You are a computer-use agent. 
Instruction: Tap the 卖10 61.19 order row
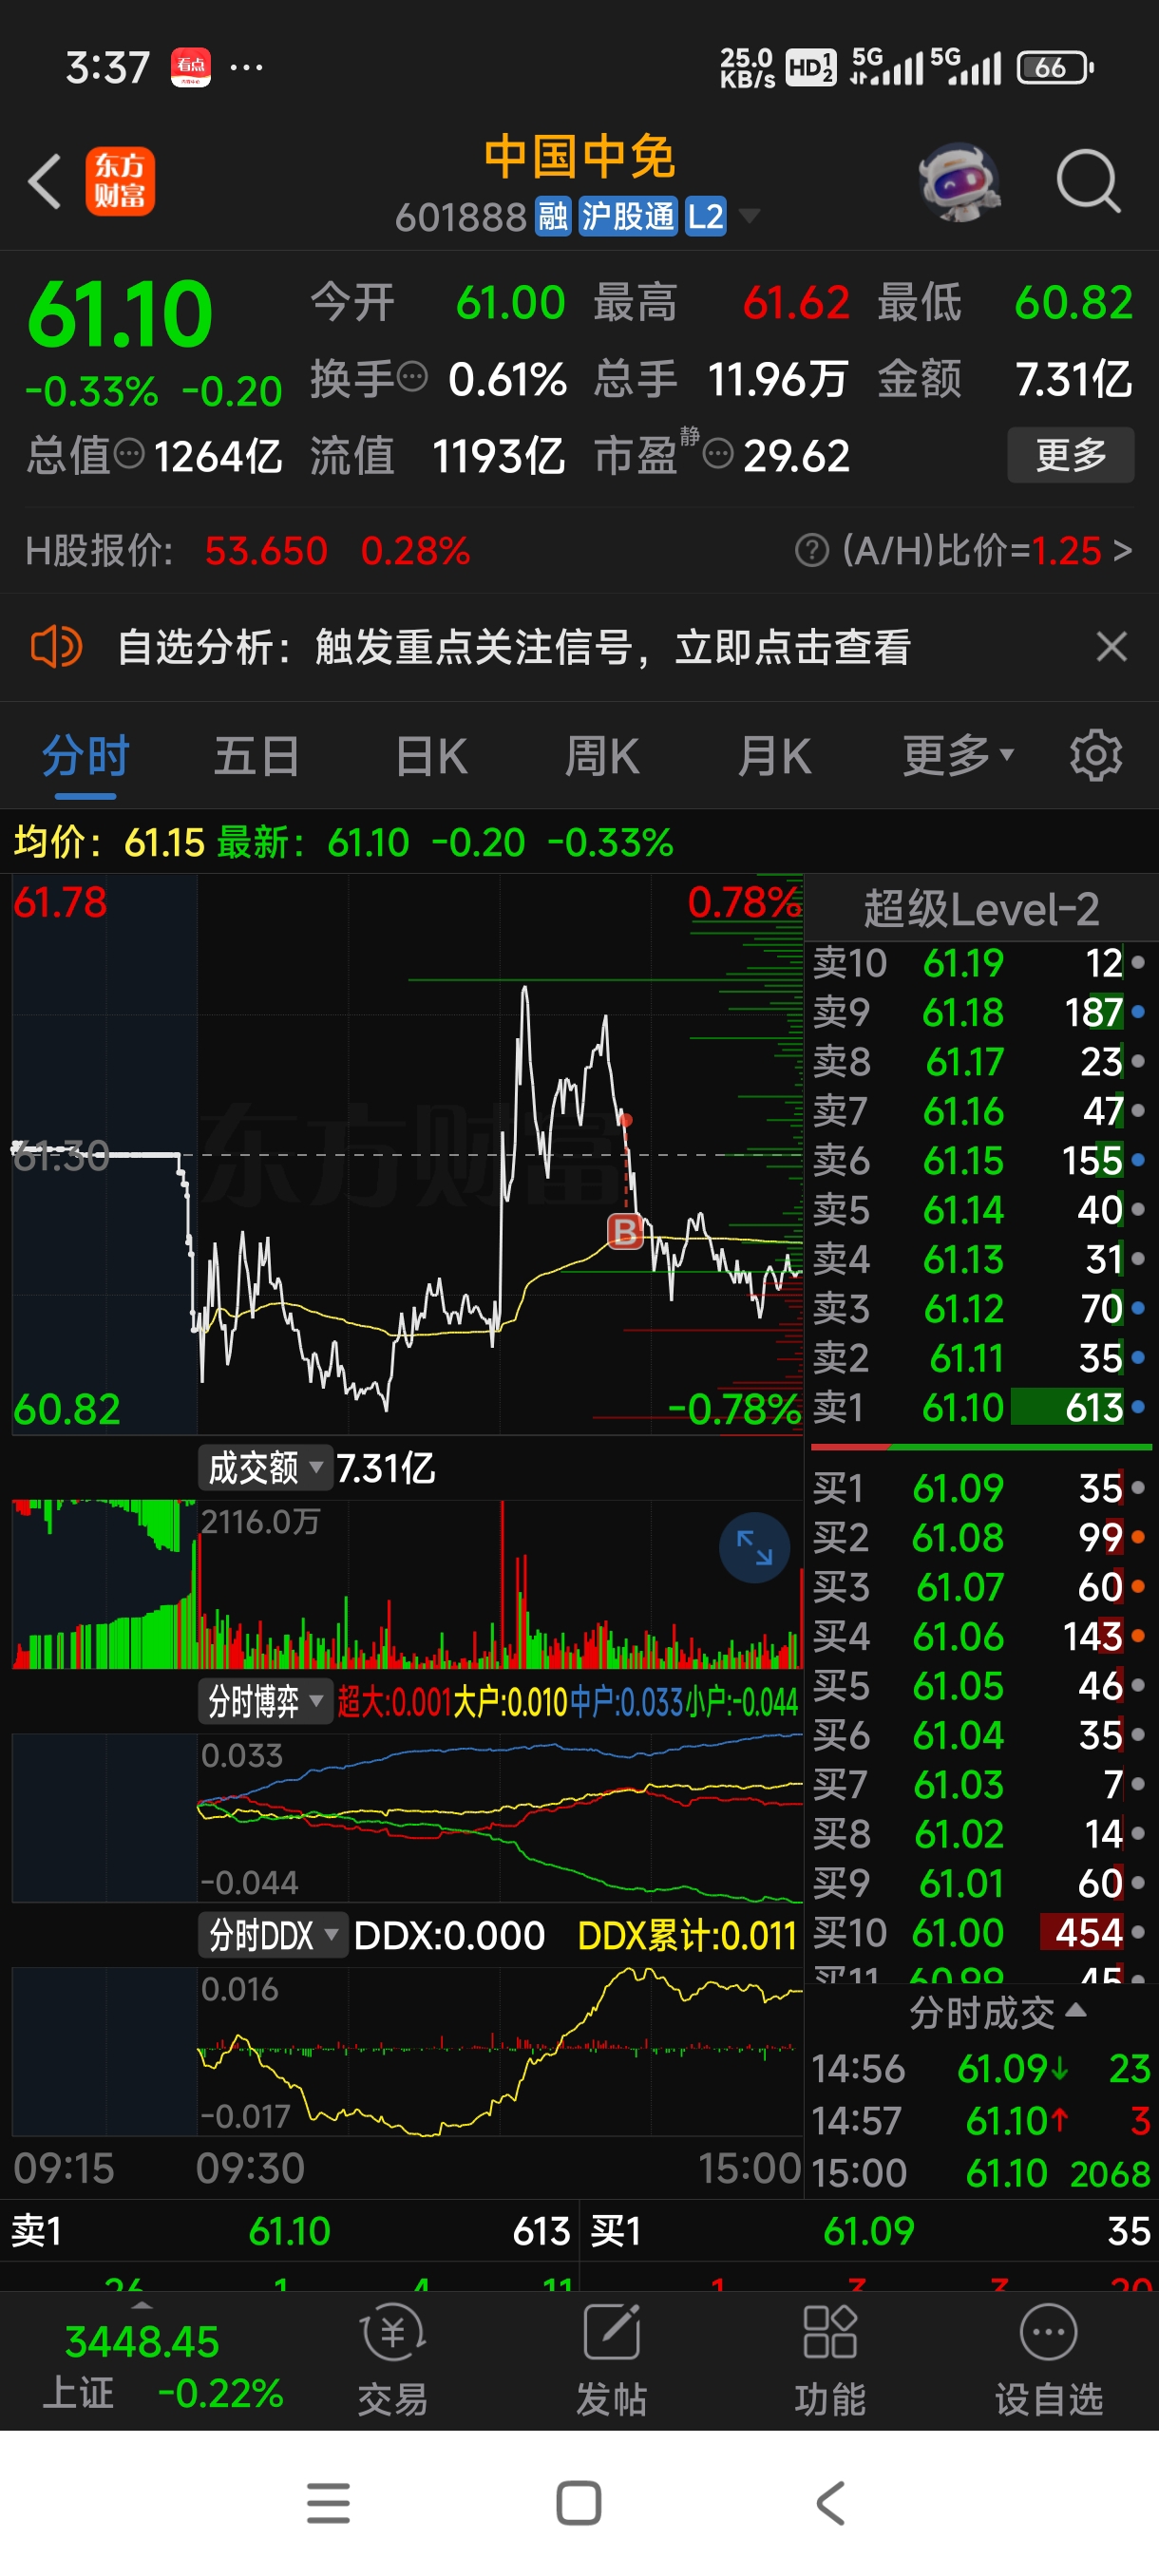[981, 963]
